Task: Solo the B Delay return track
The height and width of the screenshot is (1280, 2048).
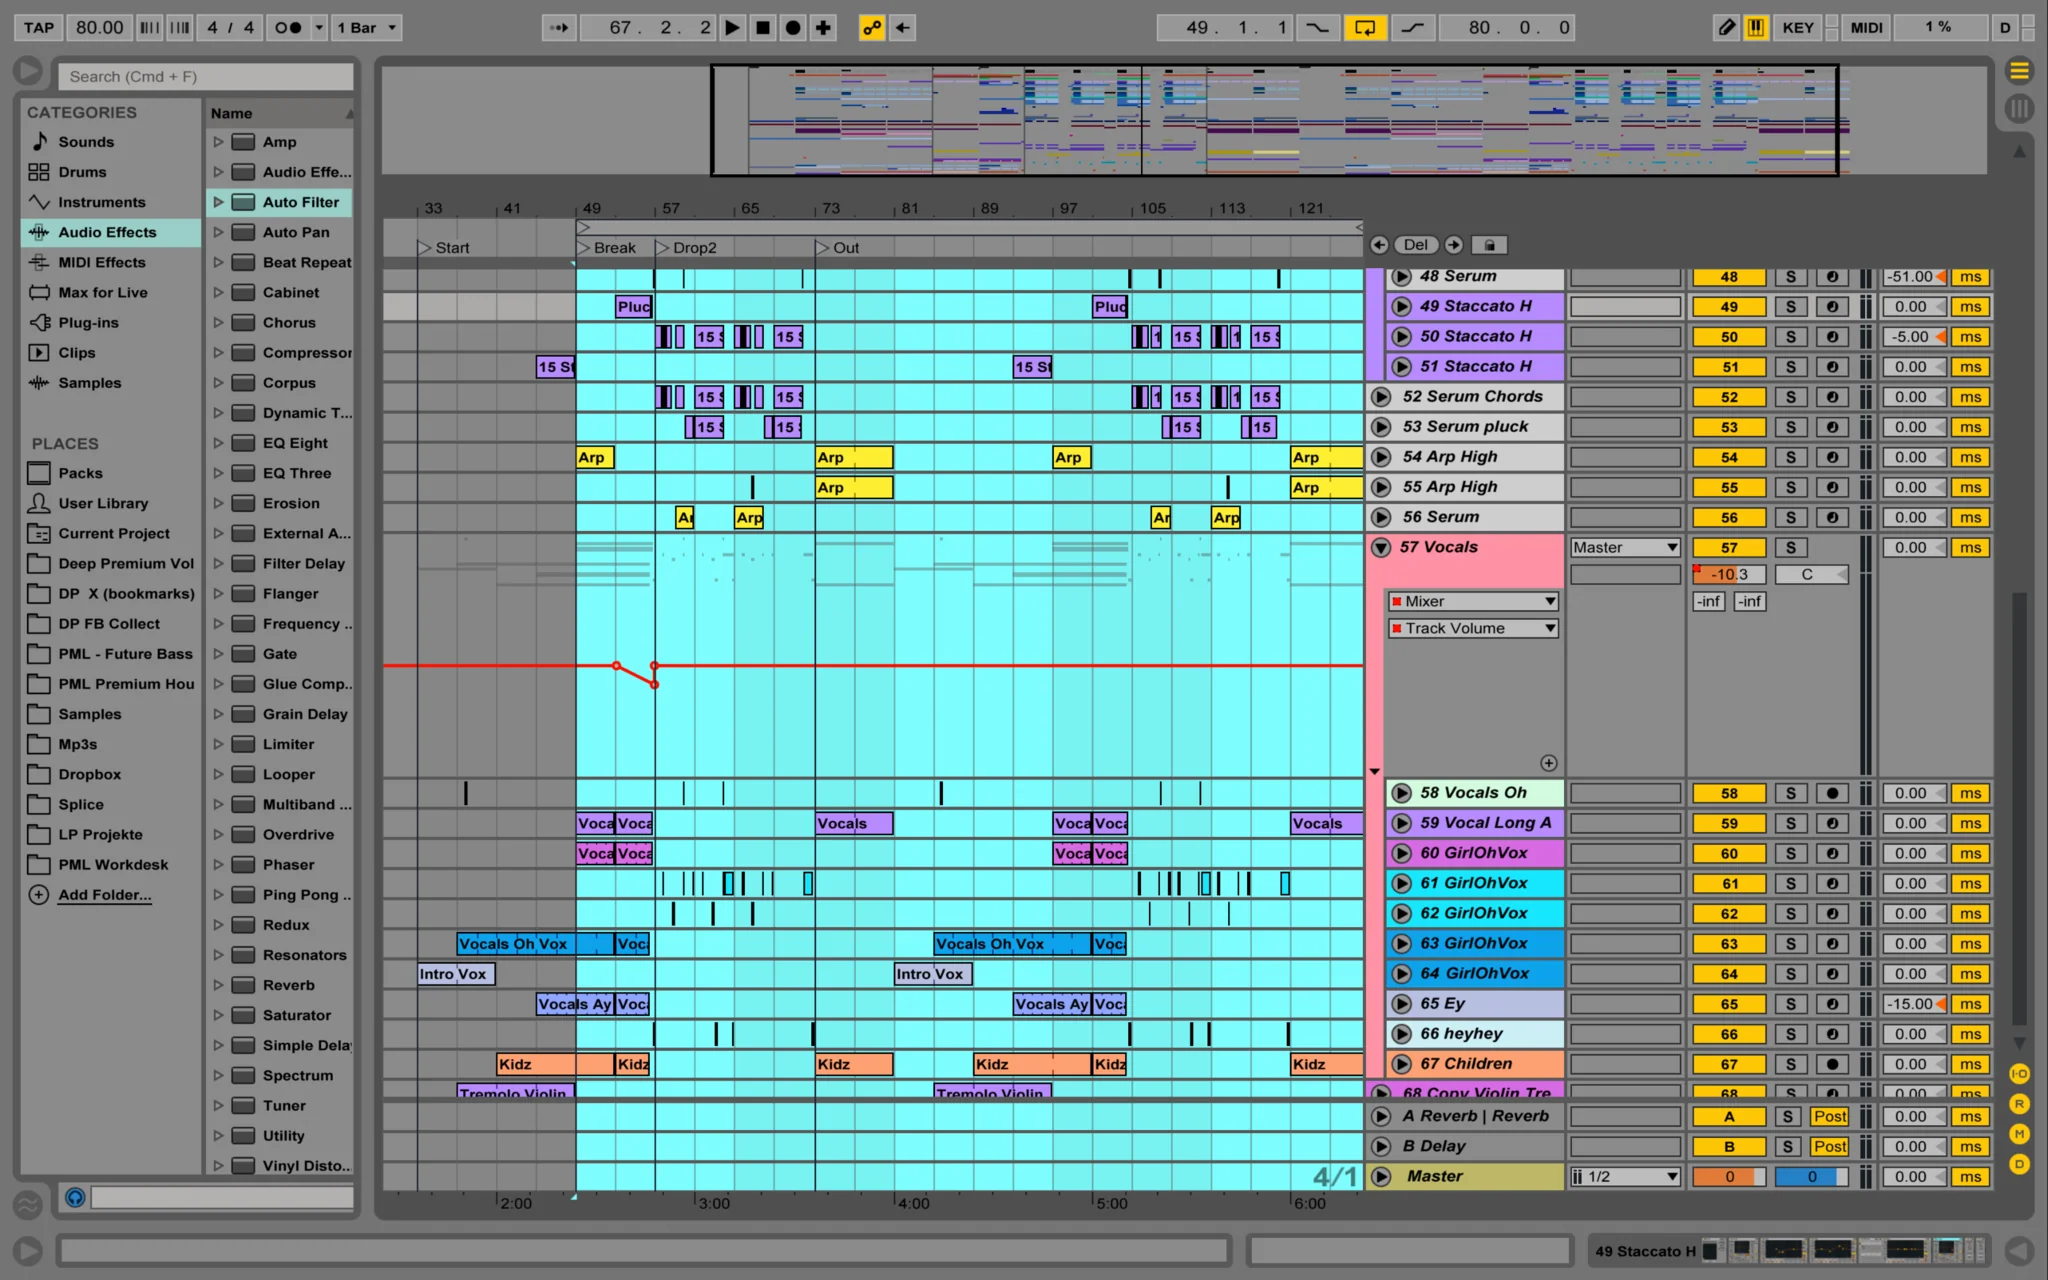Action: tap(1788, 1147)
